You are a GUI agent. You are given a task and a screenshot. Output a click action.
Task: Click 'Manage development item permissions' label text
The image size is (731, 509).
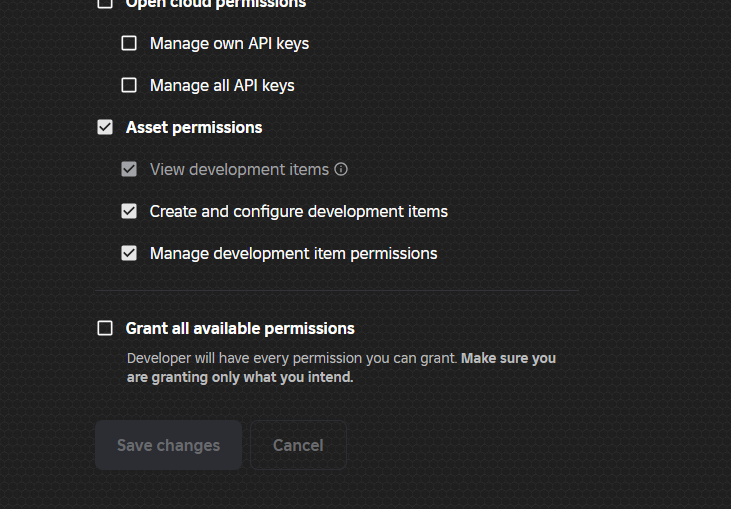click(x=293, y=253)
